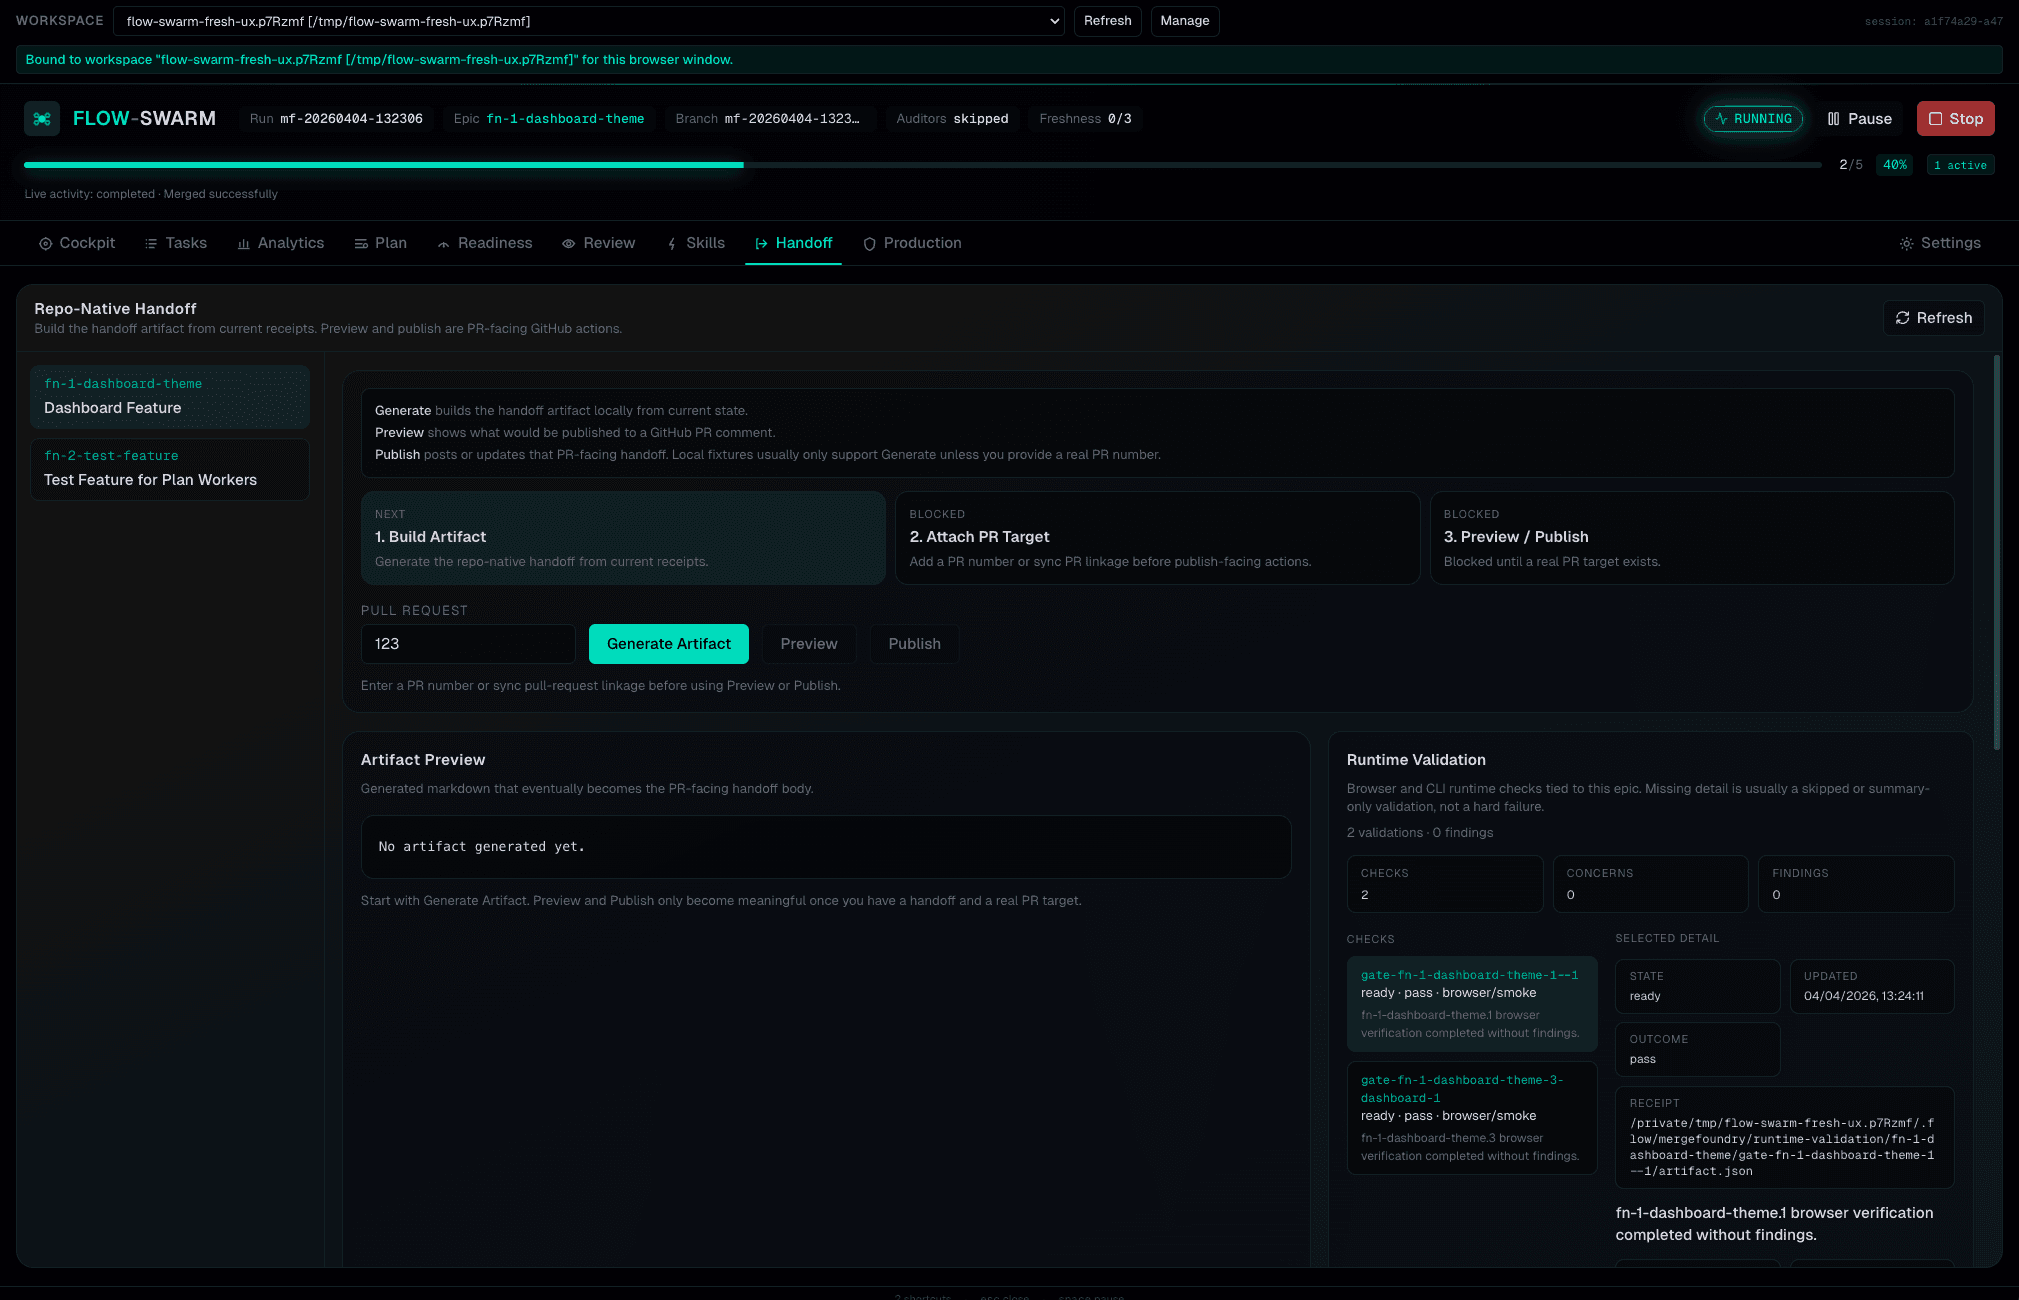Click the Epic fn-1-dashboard-theme chip
Screen dimensions: 2019x1300
pyautogui.click(x=548, y=119)
